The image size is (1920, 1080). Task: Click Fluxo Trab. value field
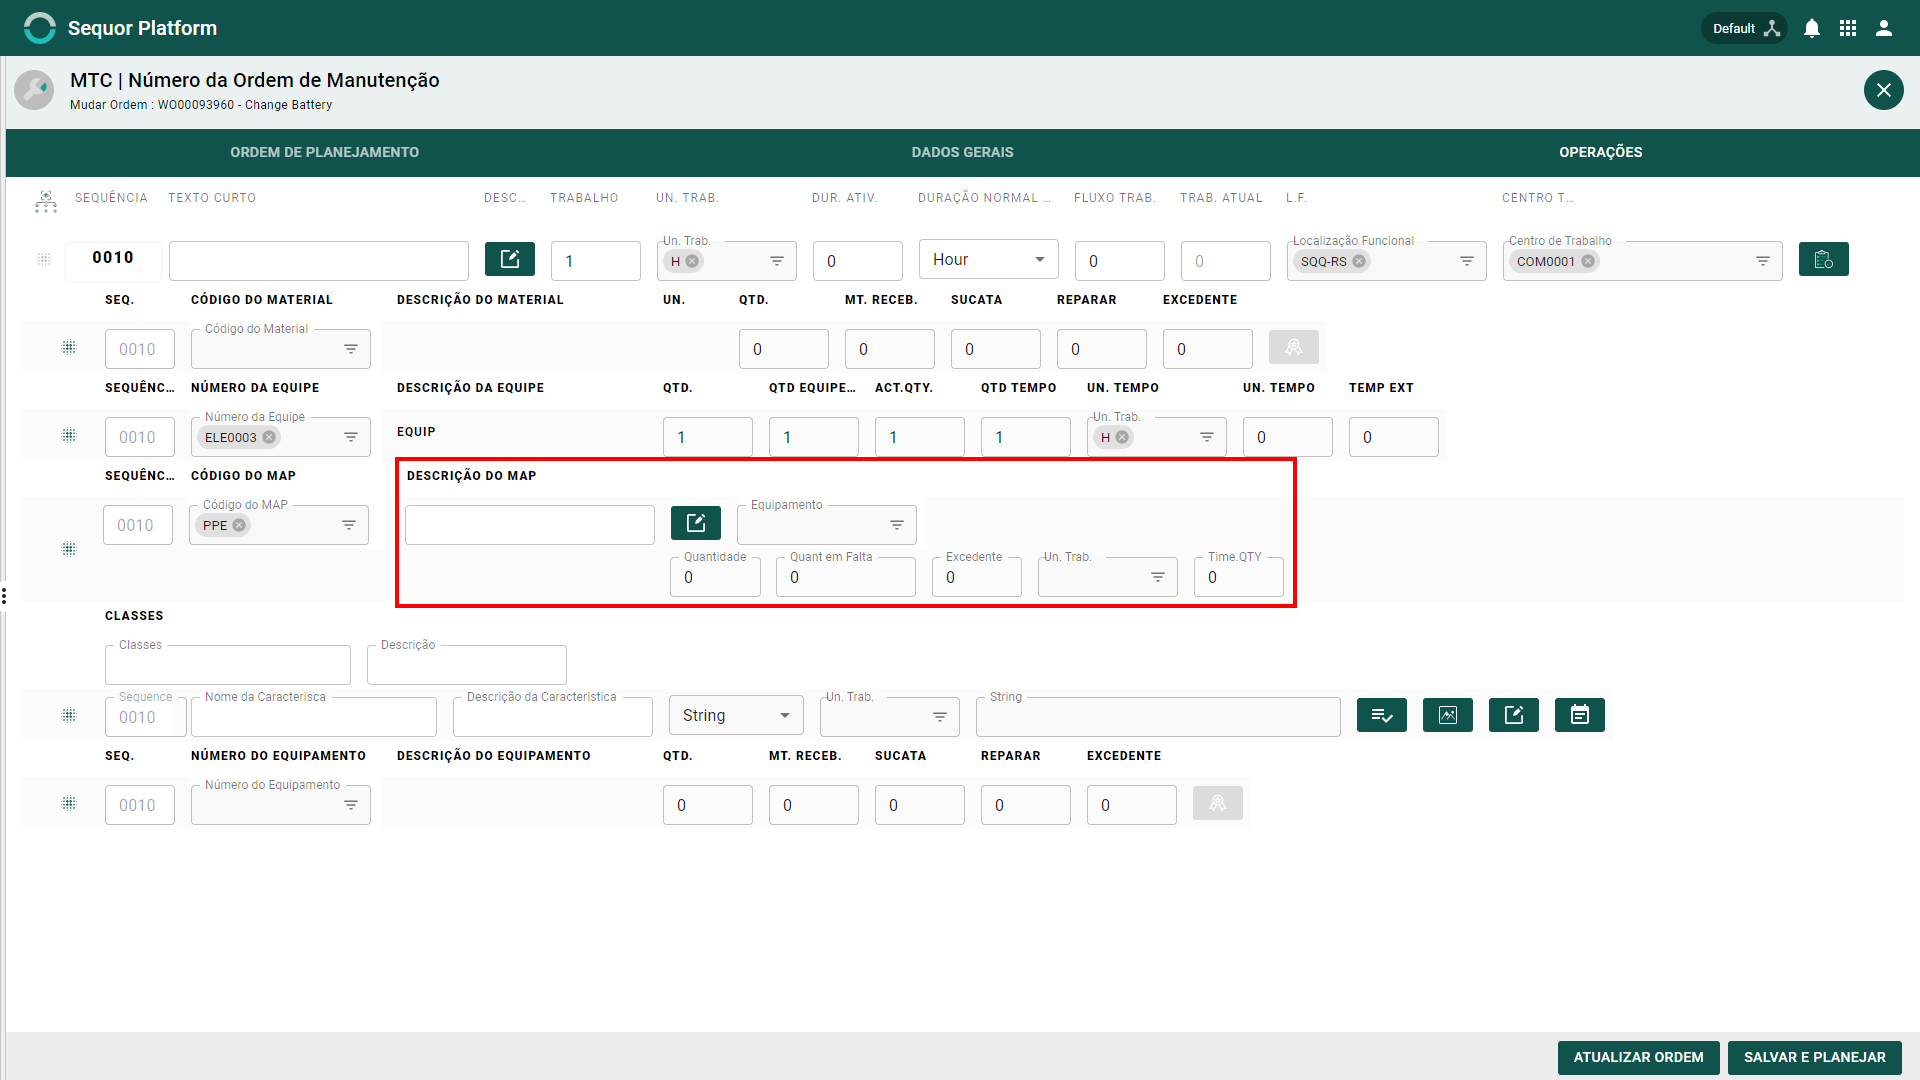click(1120, 261)
